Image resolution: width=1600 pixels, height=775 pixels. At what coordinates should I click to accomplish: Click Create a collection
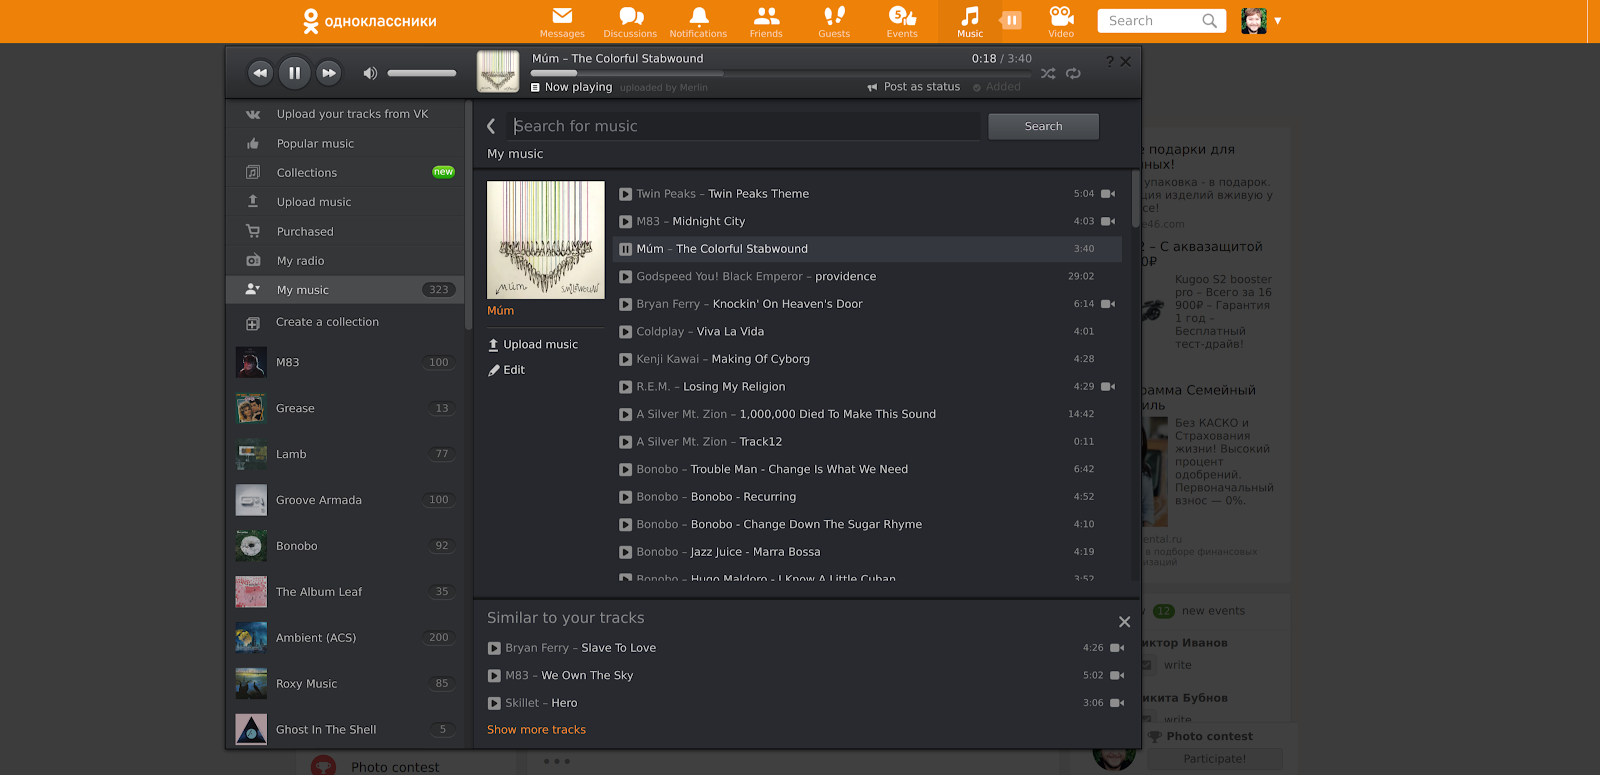click(x=346, y=322)
